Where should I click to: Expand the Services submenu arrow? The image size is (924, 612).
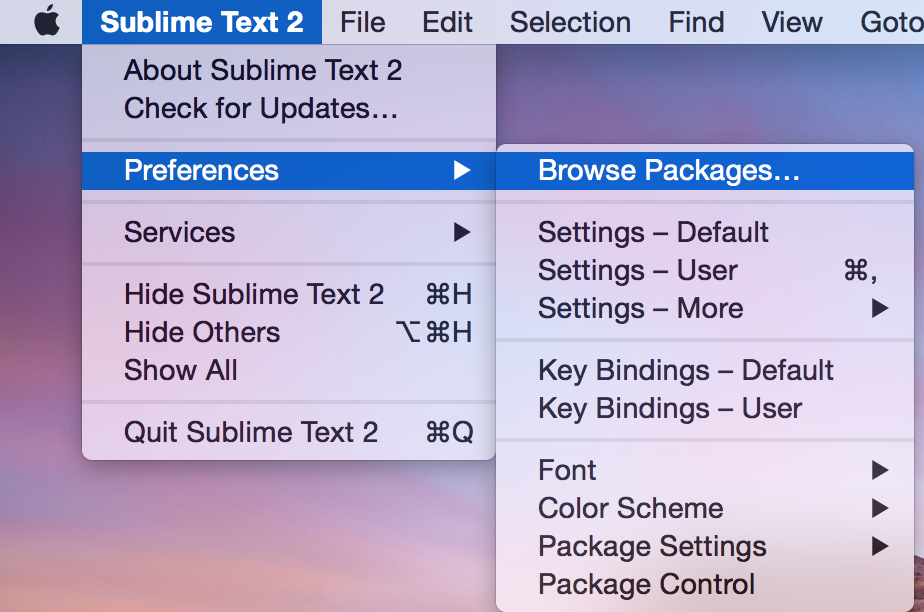[462, 232]
